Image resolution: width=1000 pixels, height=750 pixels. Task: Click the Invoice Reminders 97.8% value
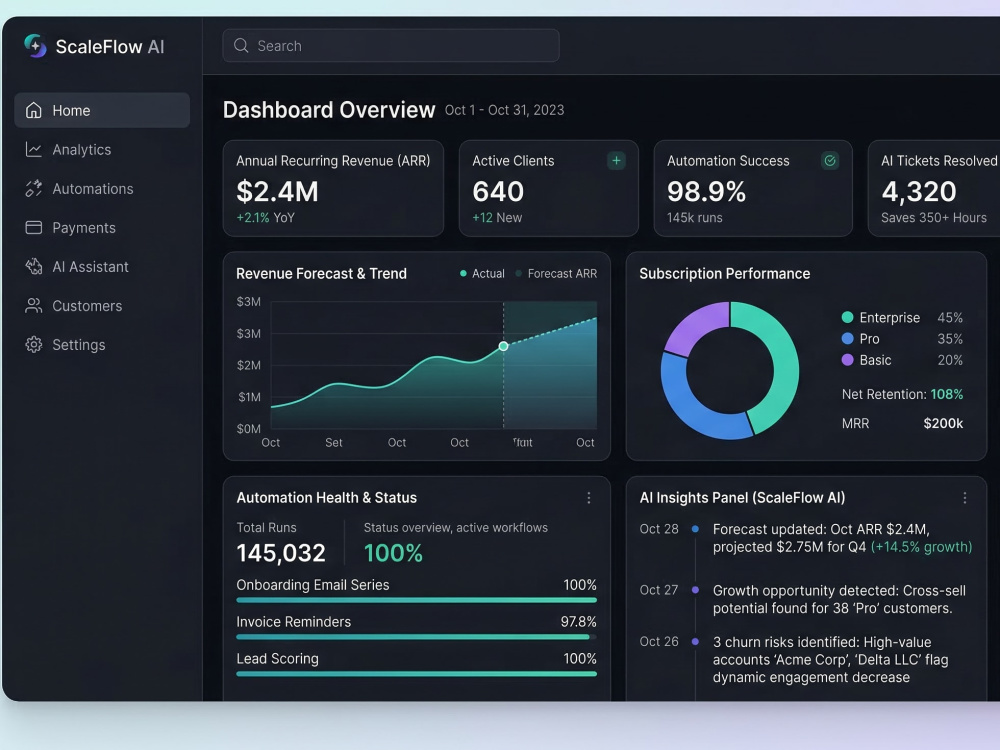pos(578,622)
